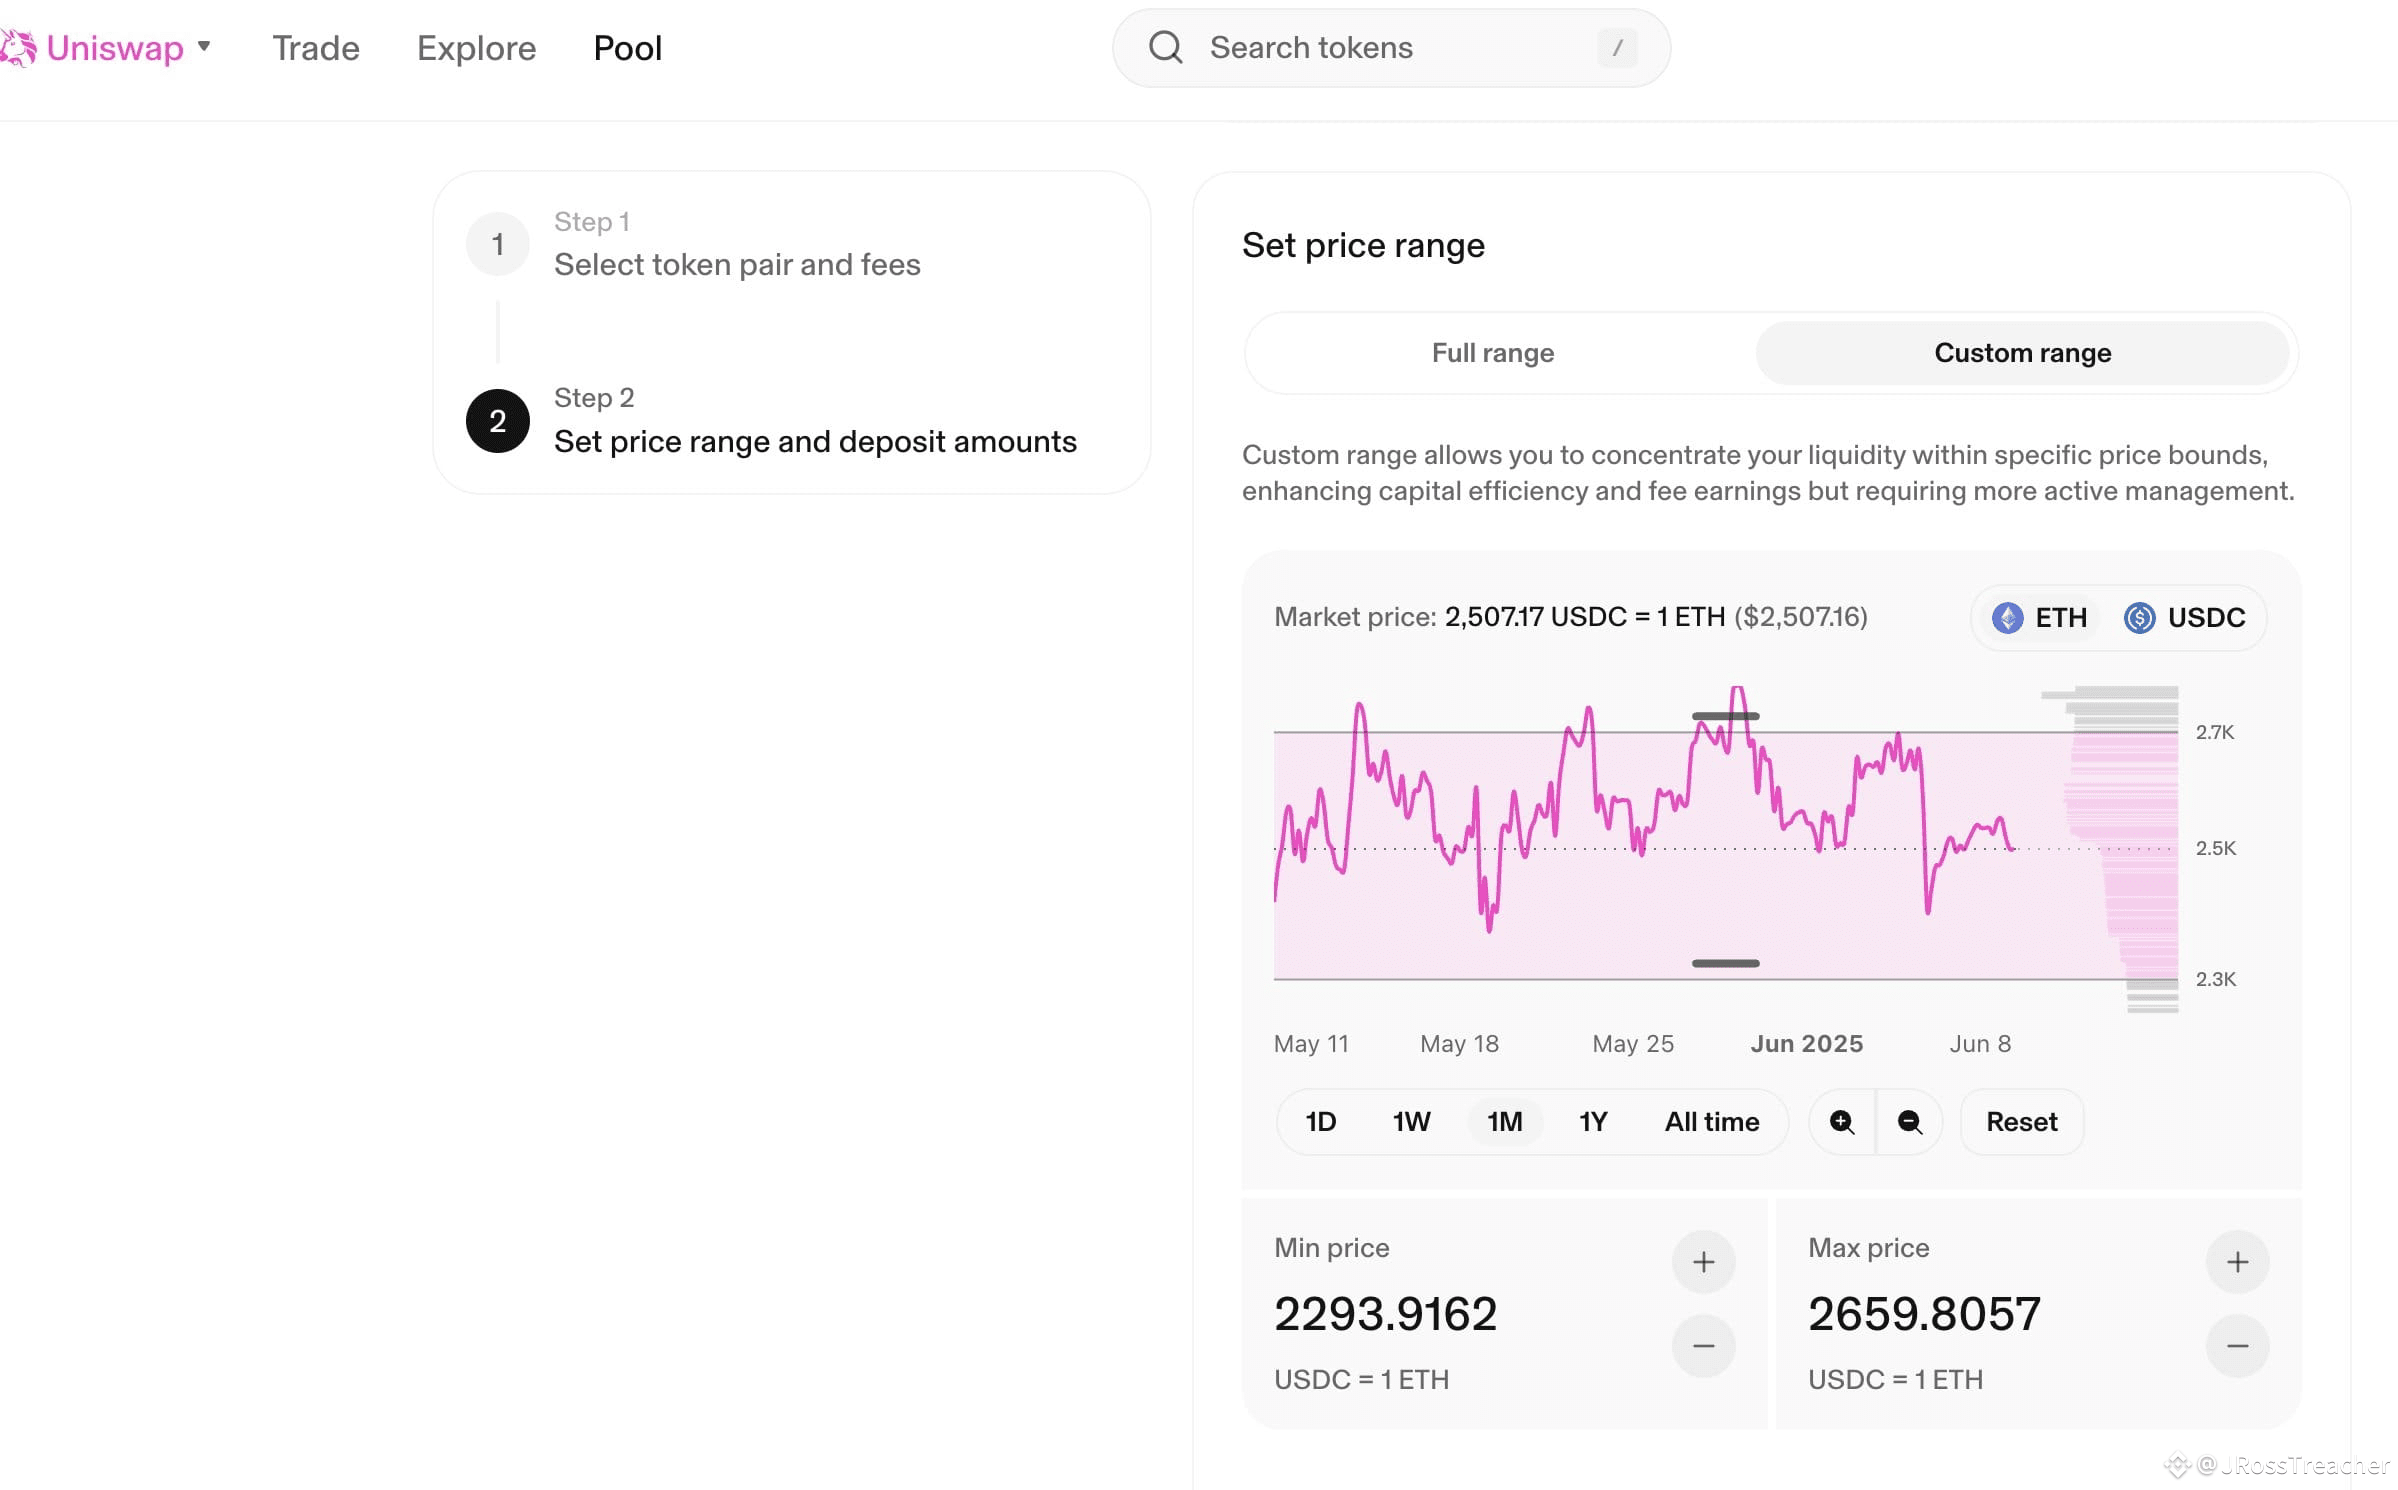Switch price display to USDC token
Screen dimensions: 2398x1490
tap(2185, 618)
